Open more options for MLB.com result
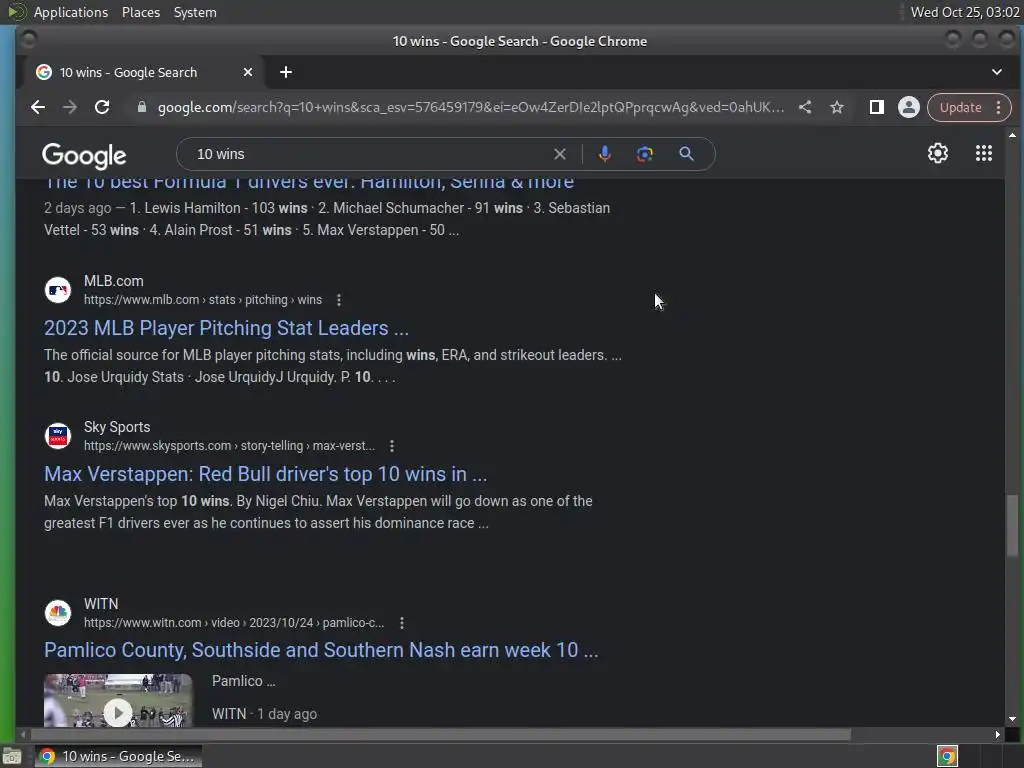 pyautogui.click(x=338, y=300)
